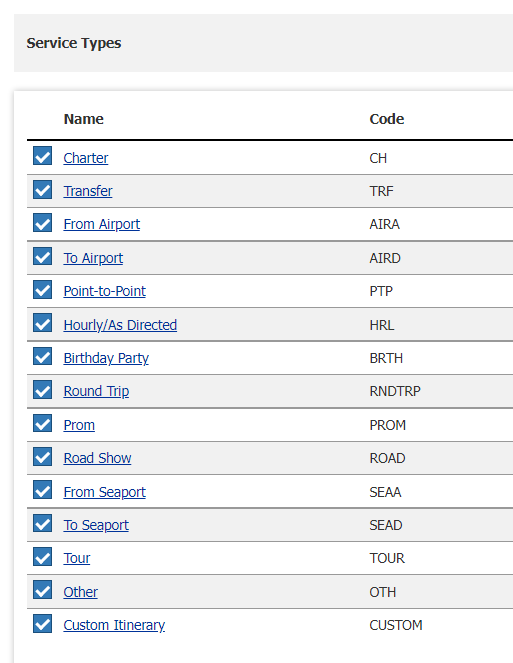Disable the Point-to-Point checkbox
Screen dimensions: 513x663
(x=42, y=289)
